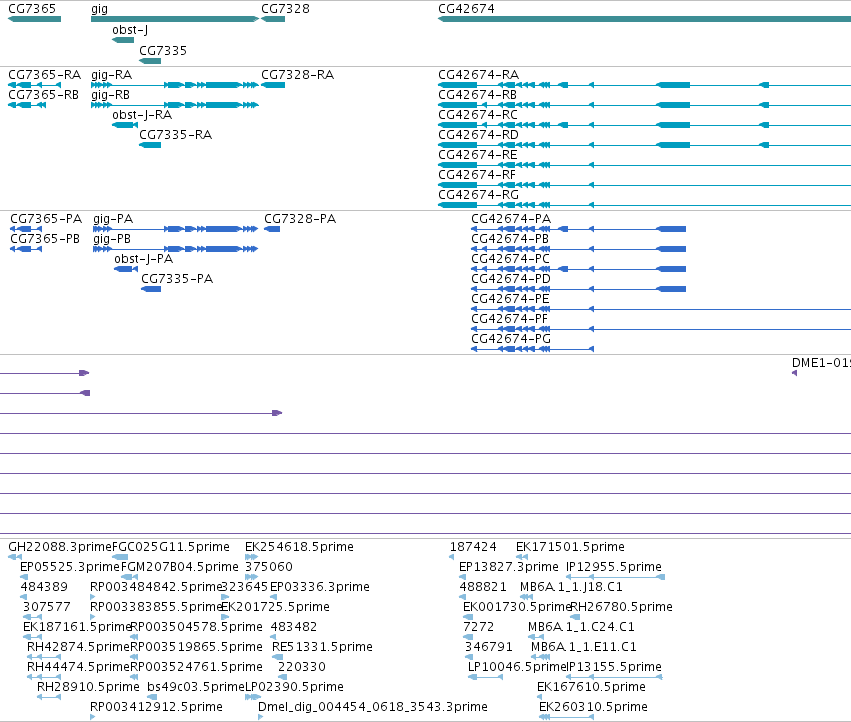The height and width of the screenshot is (722, 851).
Task: Click the CG42674-PG protein label
Action: point(511,339)
